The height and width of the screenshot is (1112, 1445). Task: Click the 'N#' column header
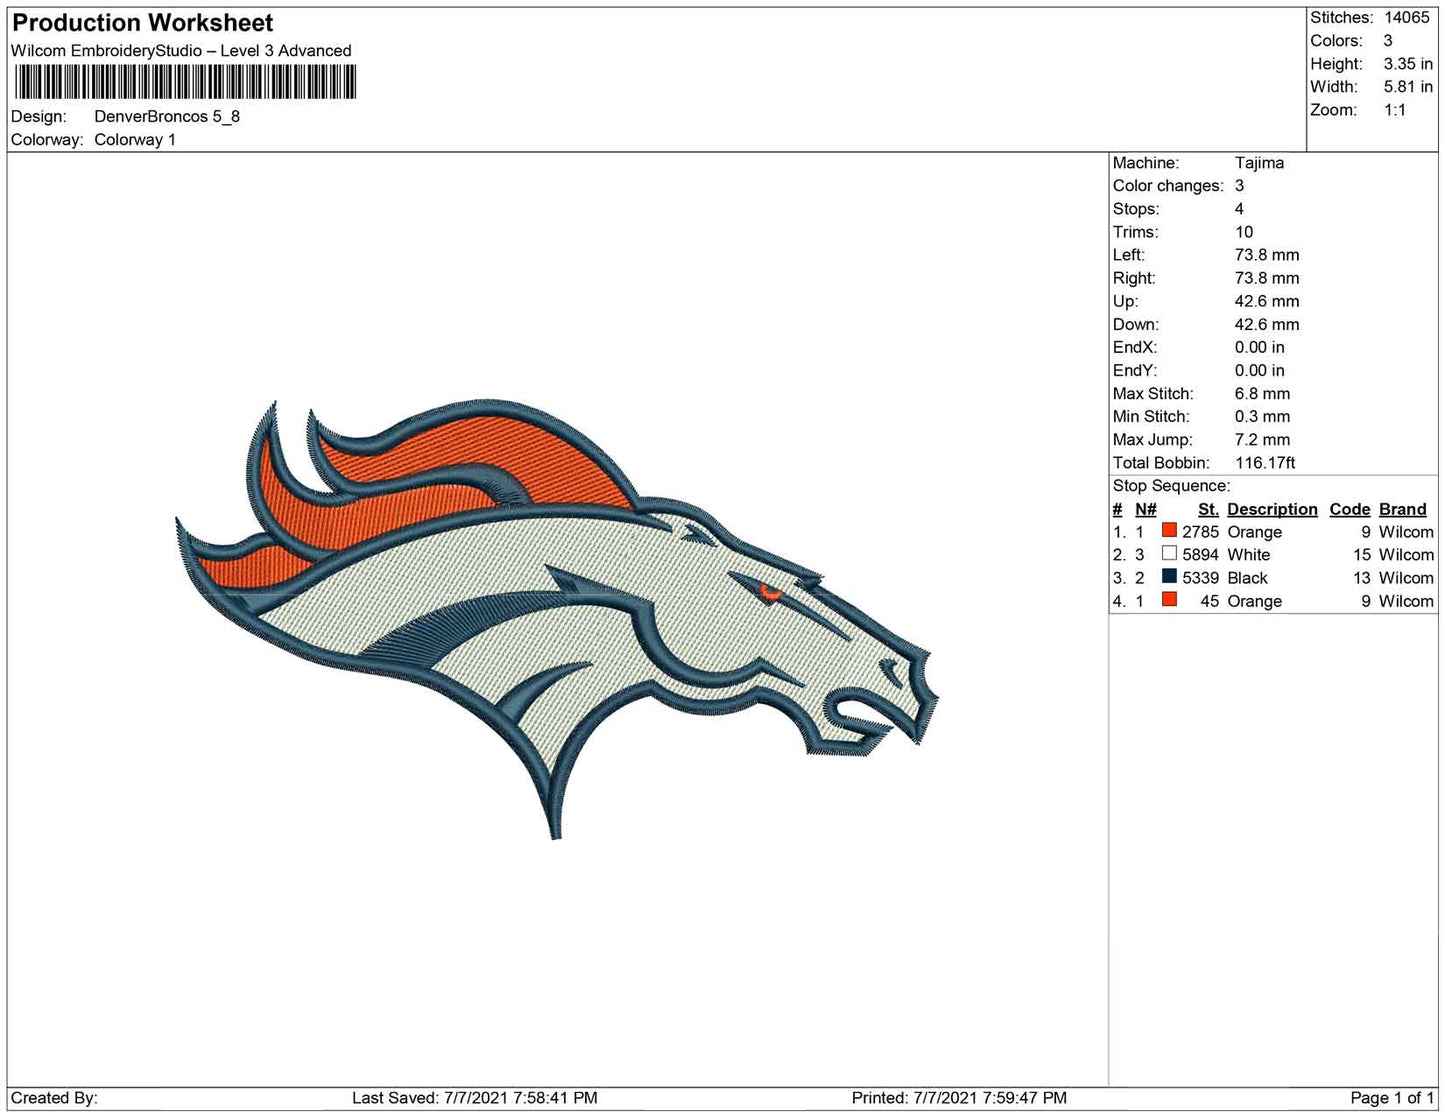click(1146, 509)
